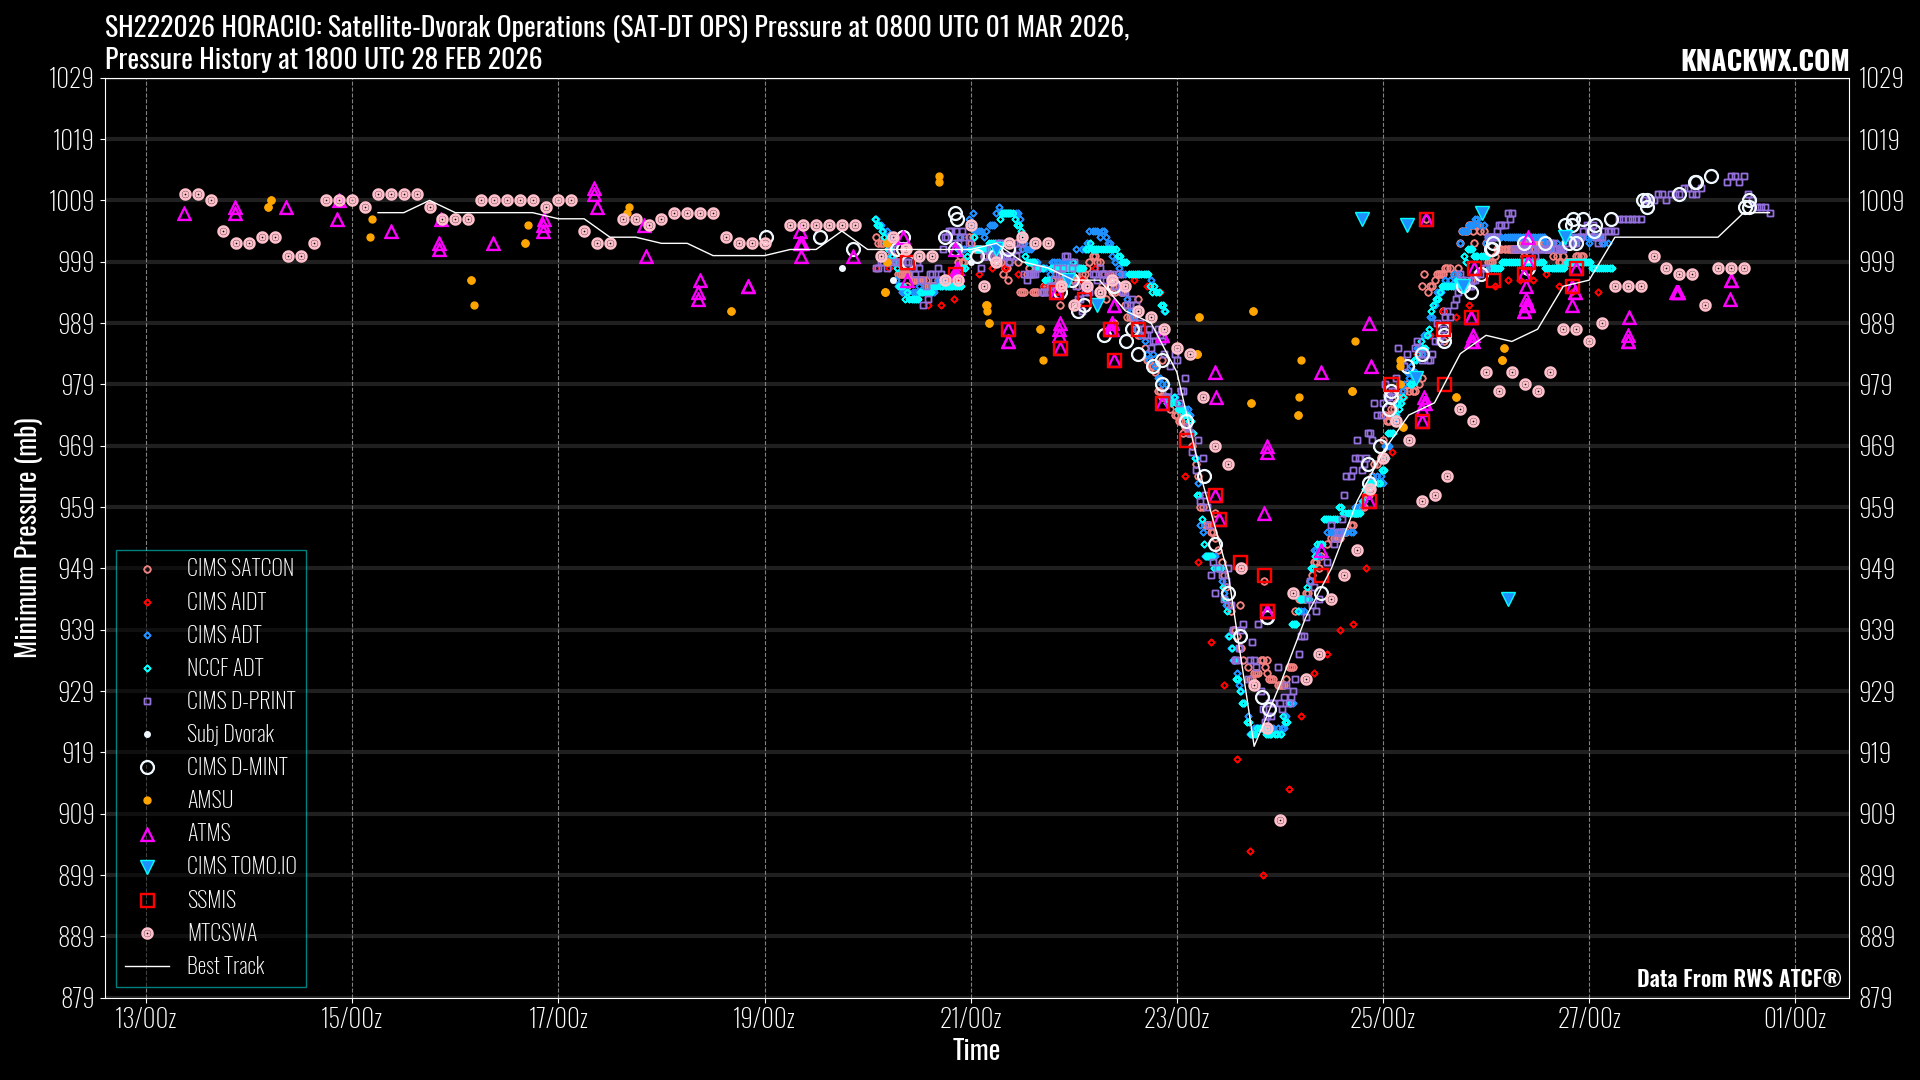Click the CIMS TOMO.IO cyan triangle icon
Image resolution: width=1920 pixels, height=1080 pixels.
[147, 867]
